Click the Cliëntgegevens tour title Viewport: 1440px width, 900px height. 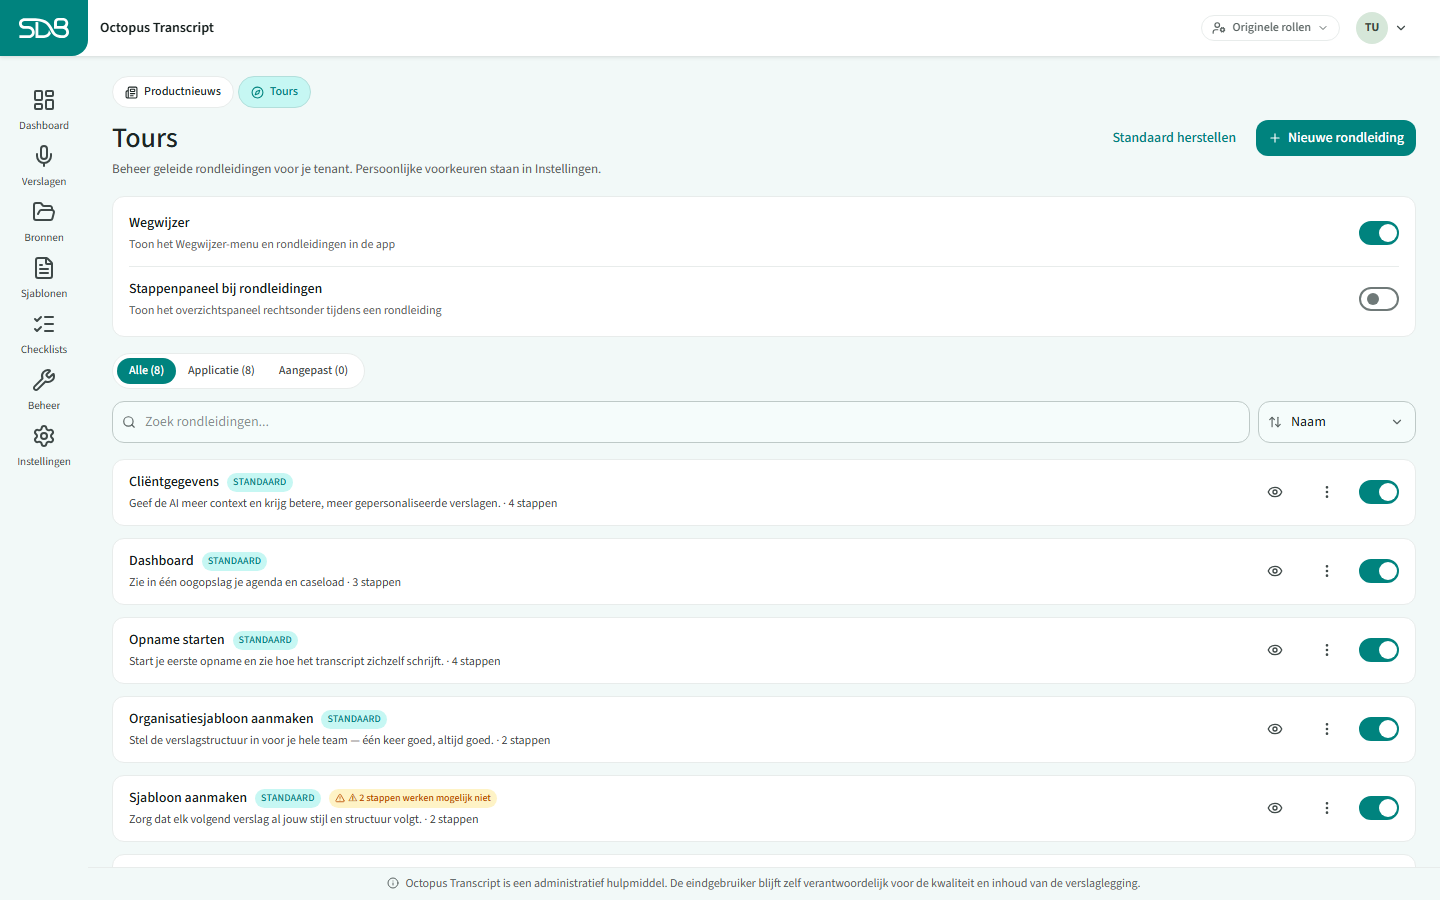tap(174, 482)
